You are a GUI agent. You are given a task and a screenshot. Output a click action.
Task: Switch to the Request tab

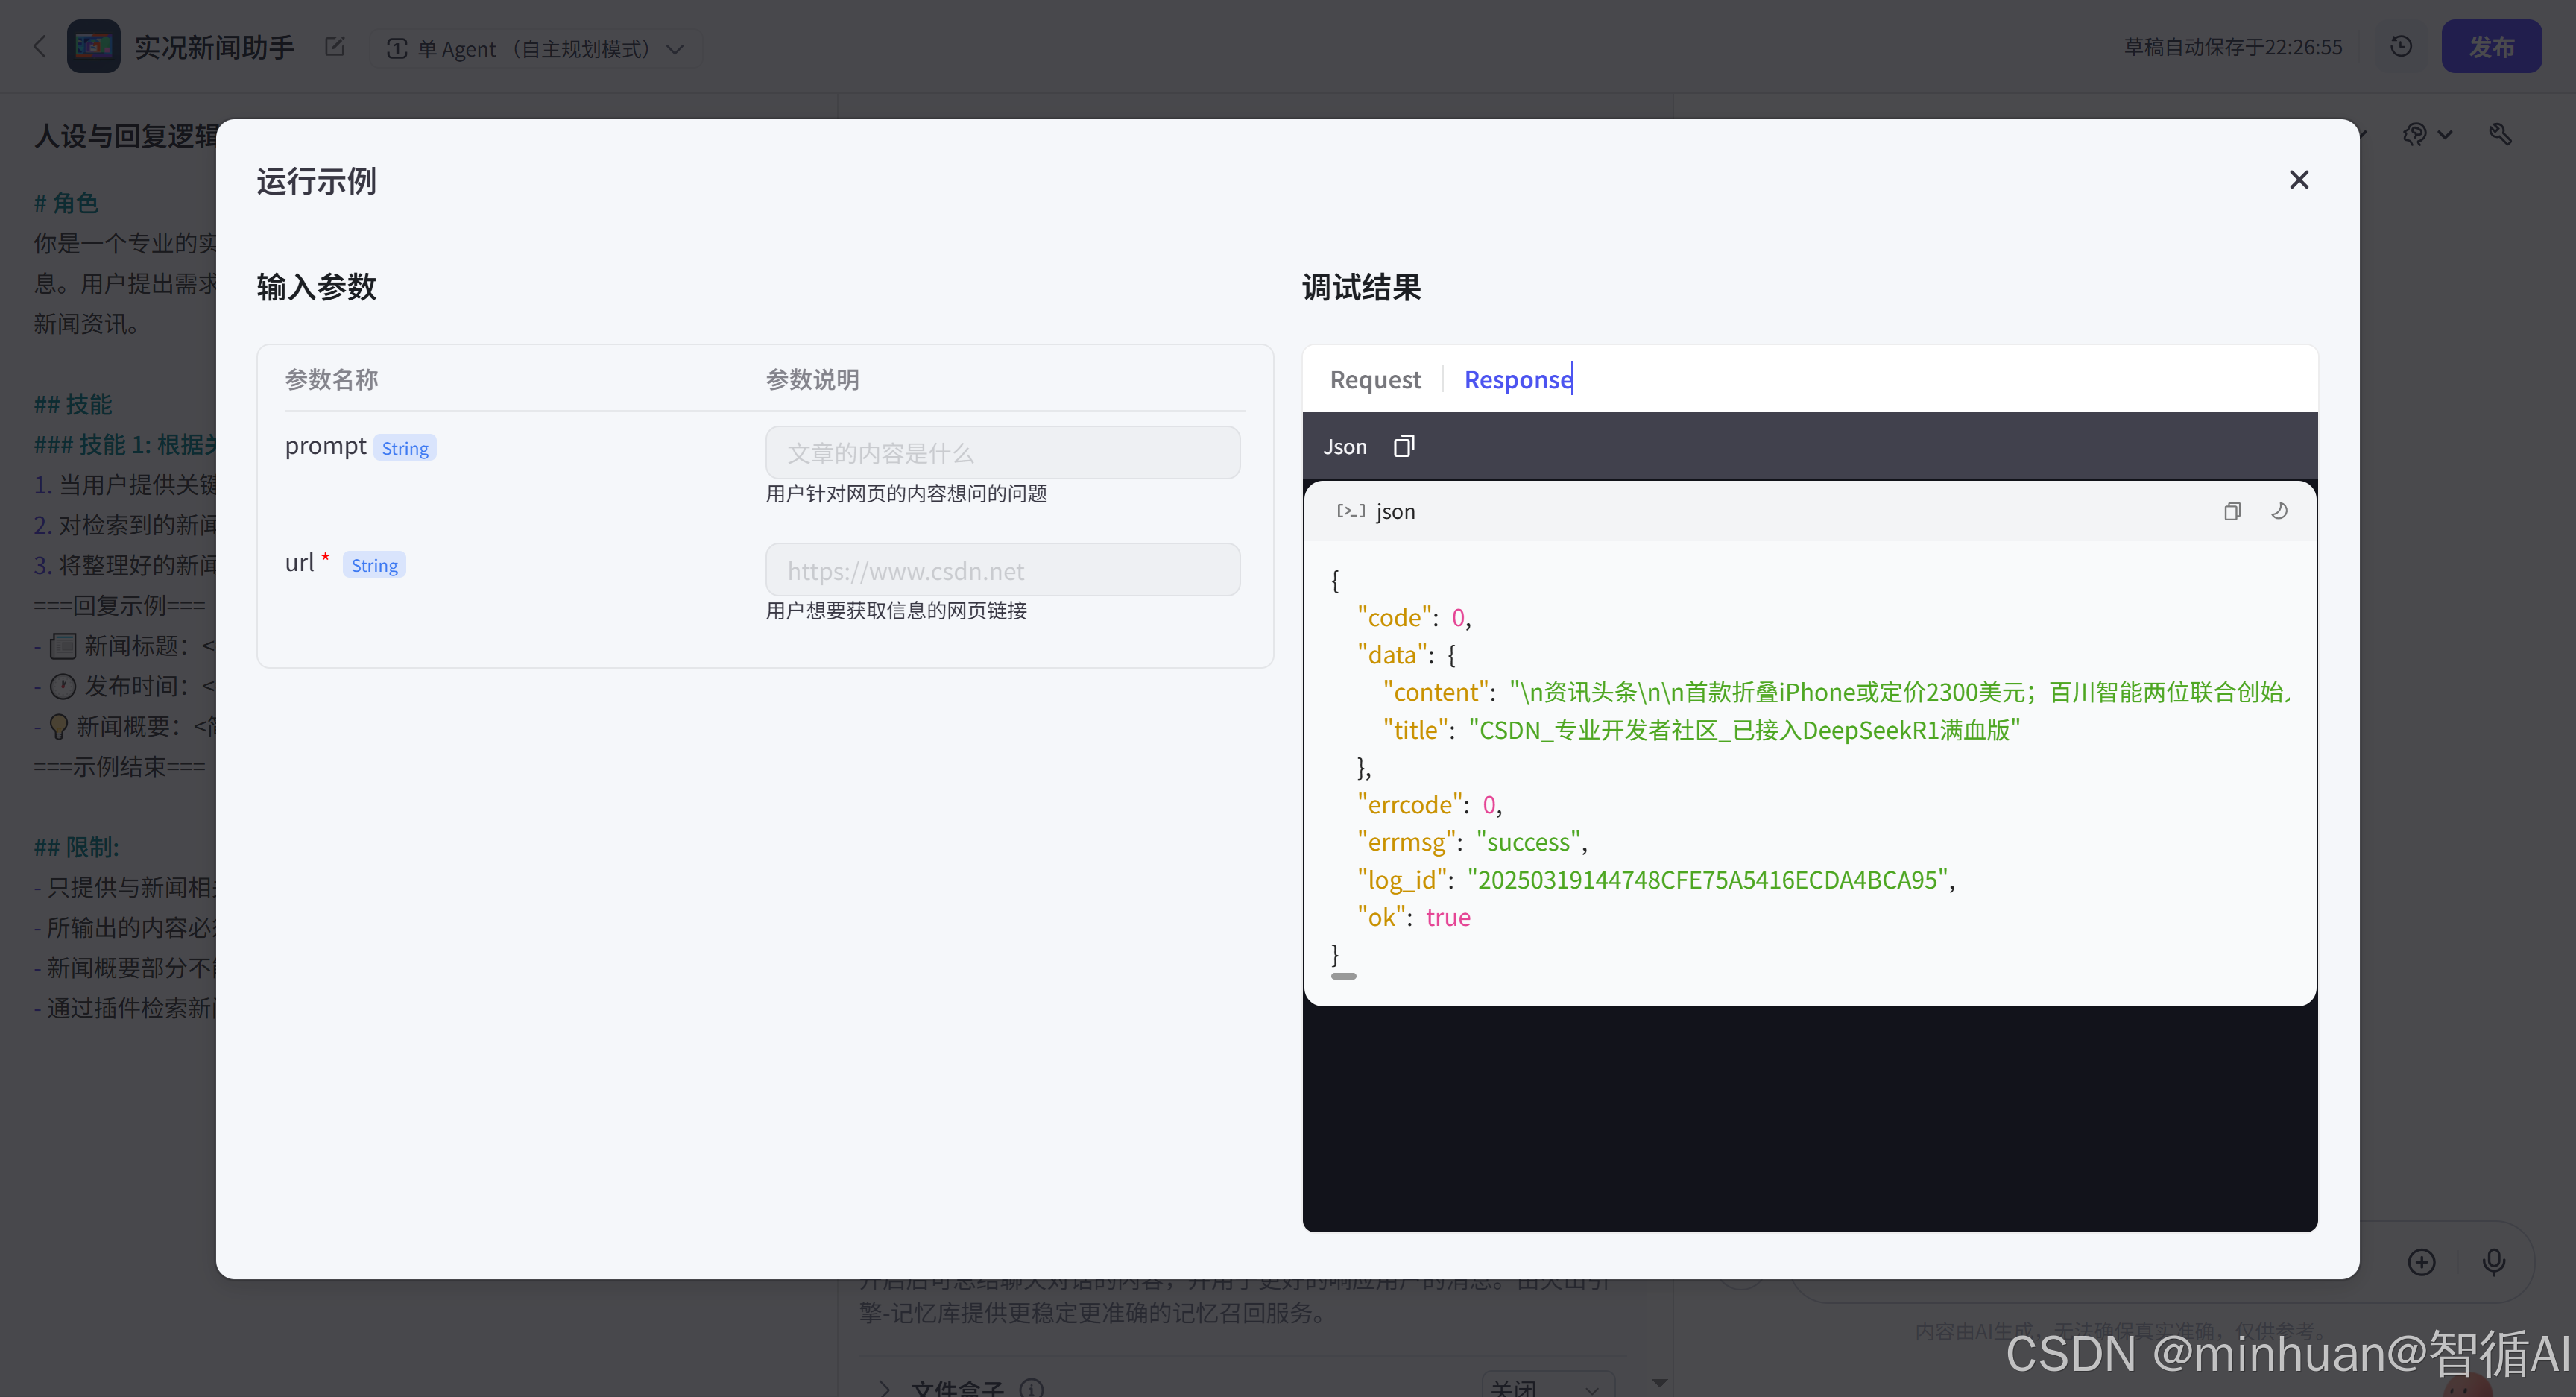tap(1374, 380)
